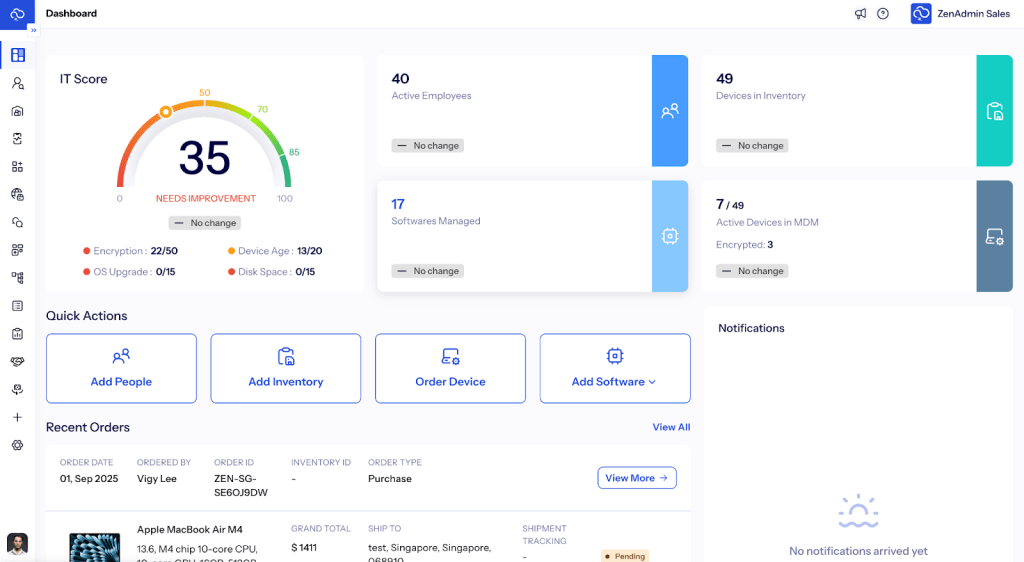Open the handshake icon in sidebar
The height and width of the screenshot is (562, 1024).
(17, 361)
